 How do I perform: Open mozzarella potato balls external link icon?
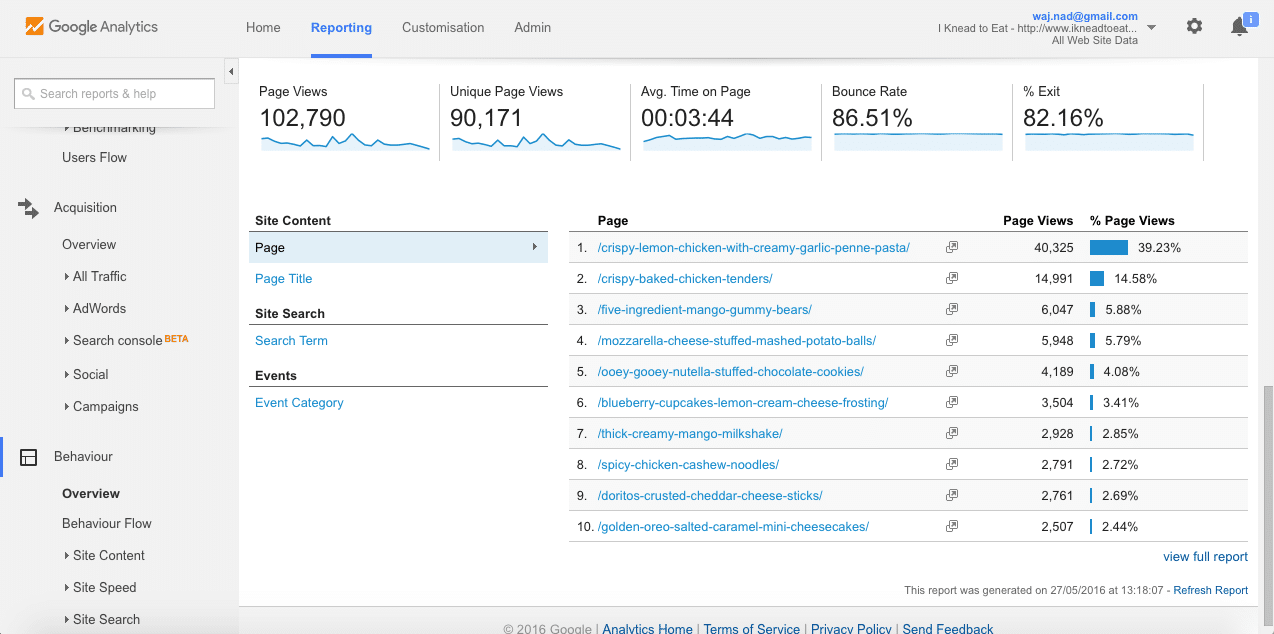(x=952, y=340)
